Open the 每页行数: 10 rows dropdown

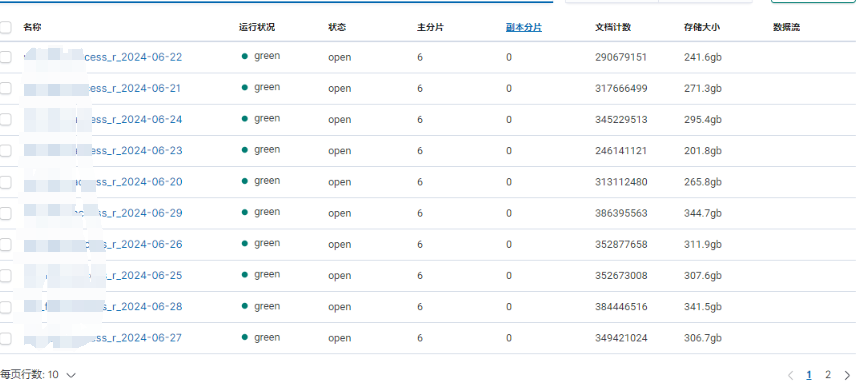point(38,375)
